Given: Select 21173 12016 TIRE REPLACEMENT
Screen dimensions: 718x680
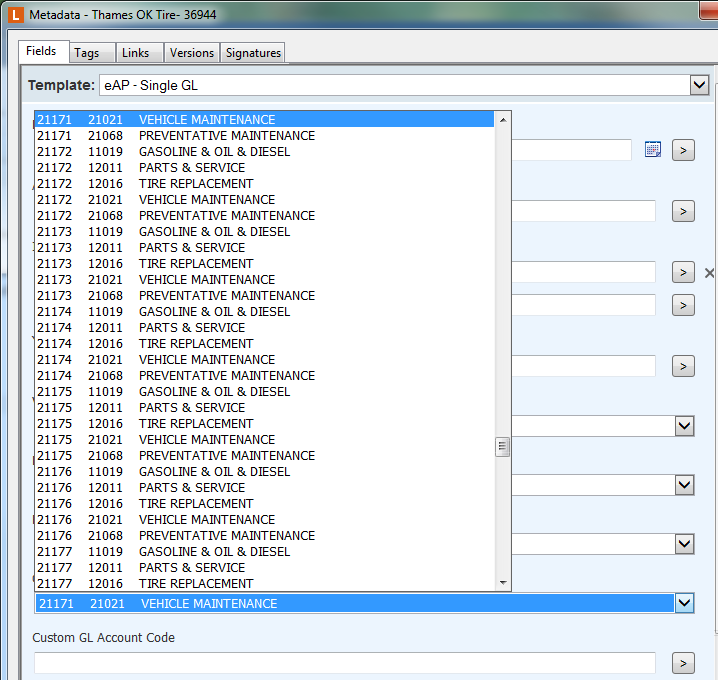Looking at the screenshot, I should point(265,264).
